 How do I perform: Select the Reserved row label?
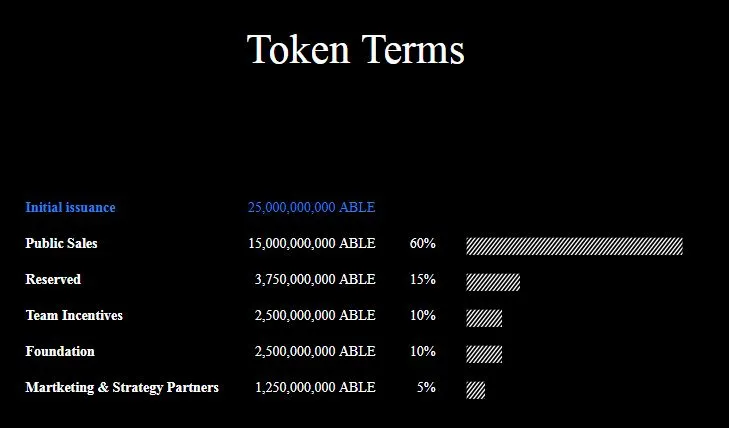point(53,279)
